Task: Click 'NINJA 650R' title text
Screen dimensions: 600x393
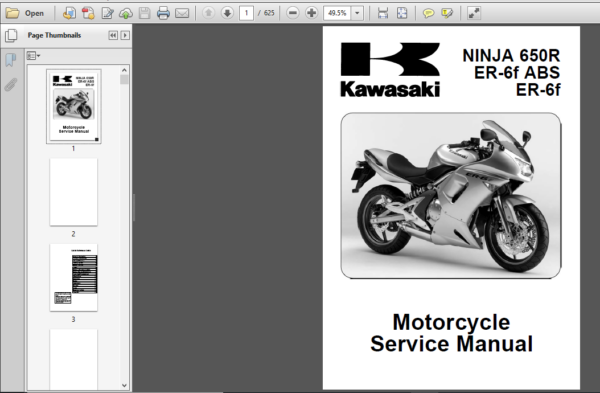Action: pyautogui.click(x=511, y=55)
